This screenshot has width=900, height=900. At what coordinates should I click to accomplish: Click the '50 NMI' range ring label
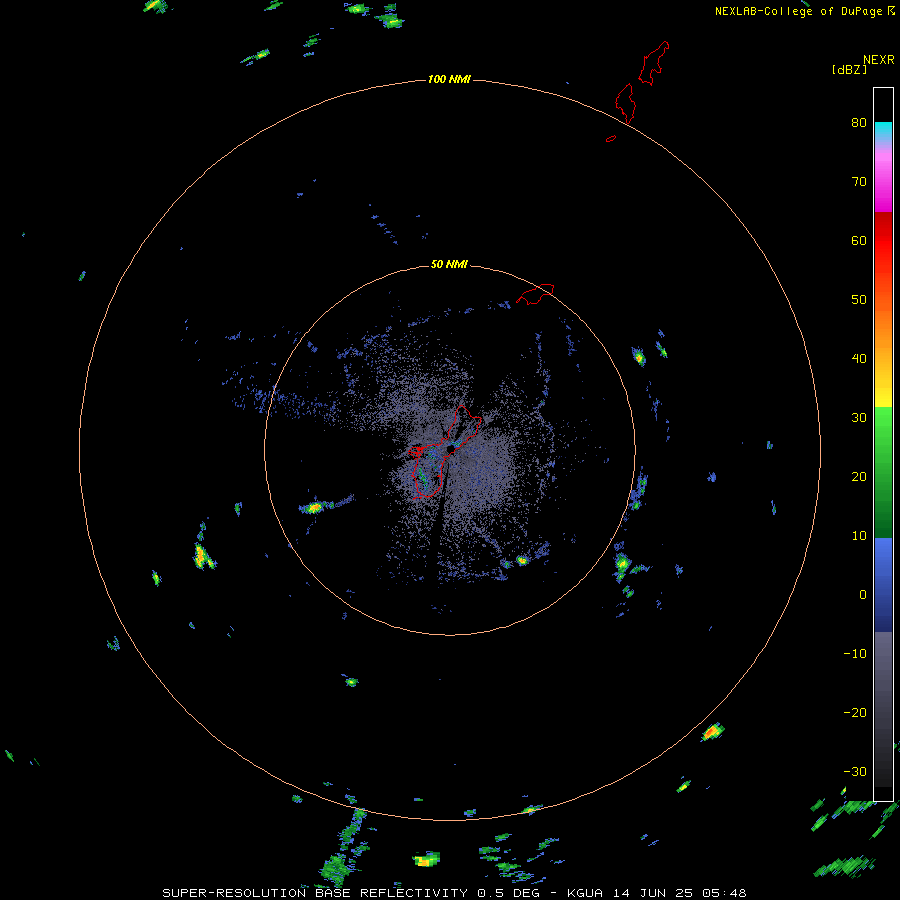point(449,265)
